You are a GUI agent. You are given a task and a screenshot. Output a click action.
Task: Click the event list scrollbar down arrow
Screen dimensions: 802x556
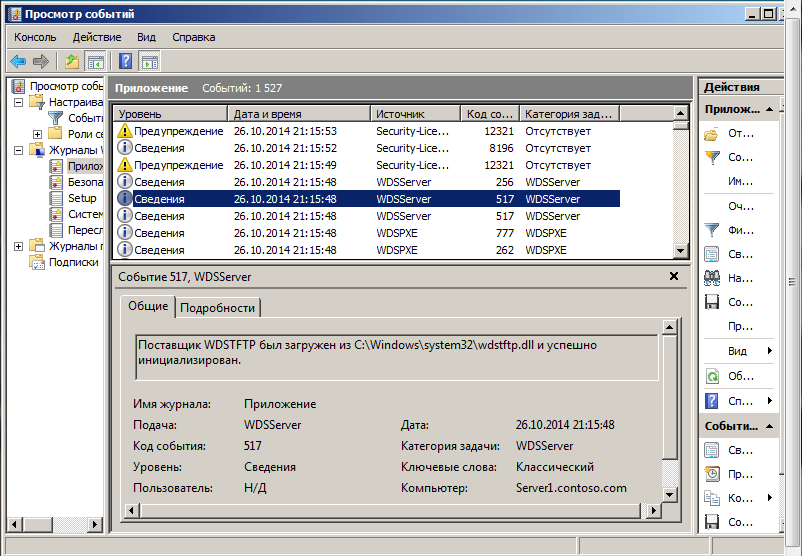tap(680, 250)
